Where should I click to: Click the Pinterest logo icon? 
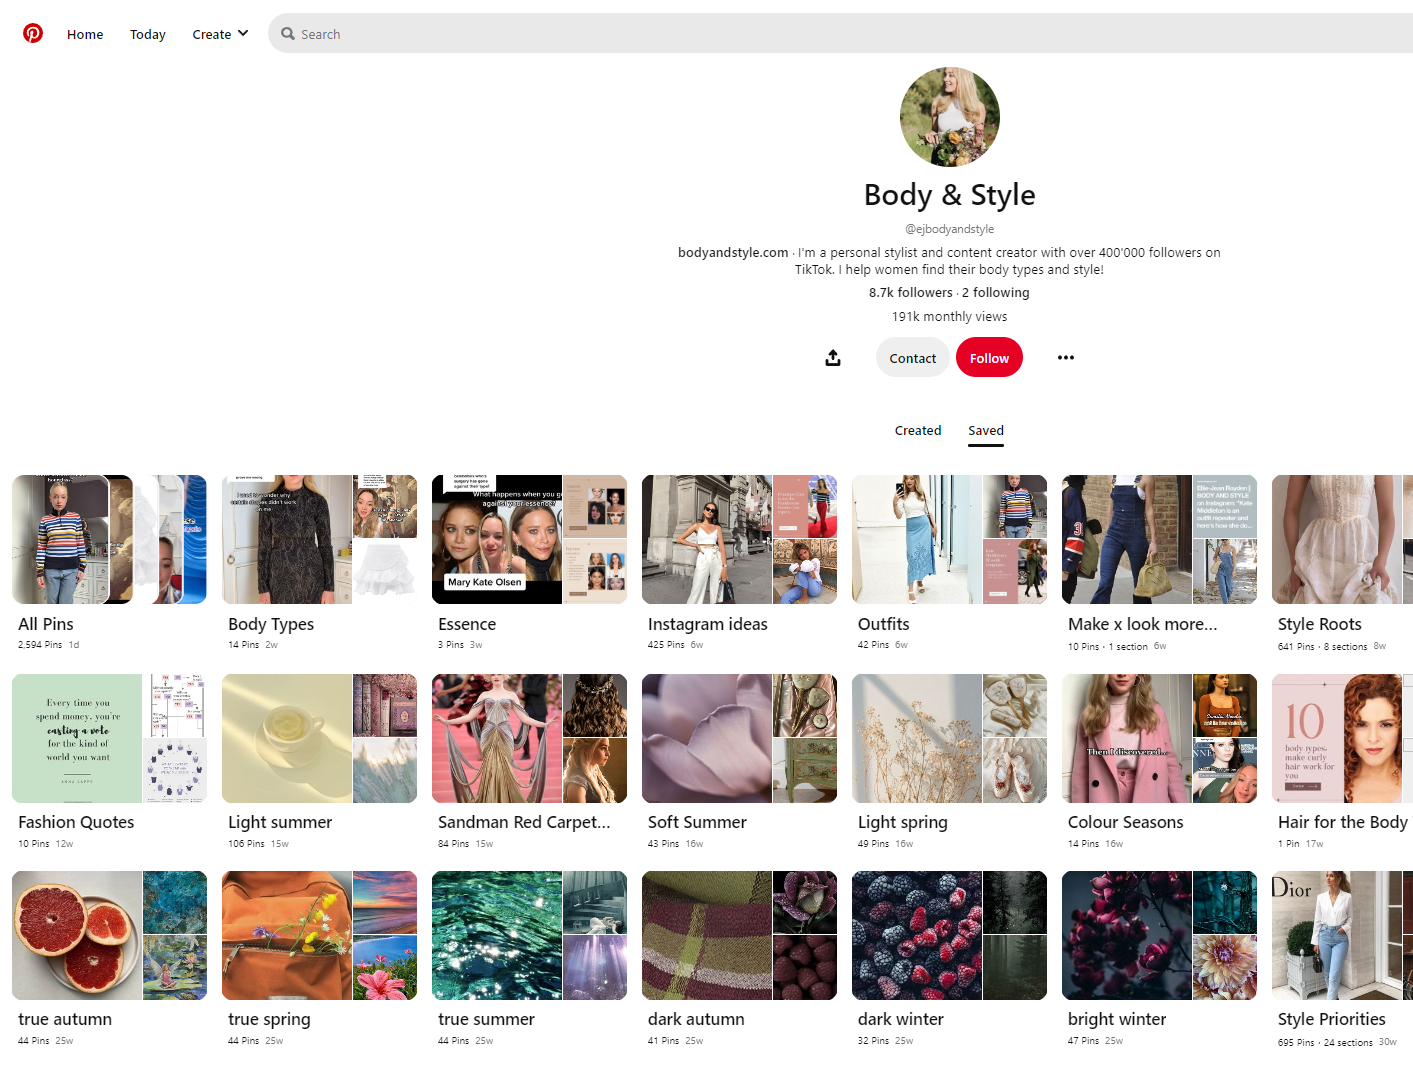[33, 33]
